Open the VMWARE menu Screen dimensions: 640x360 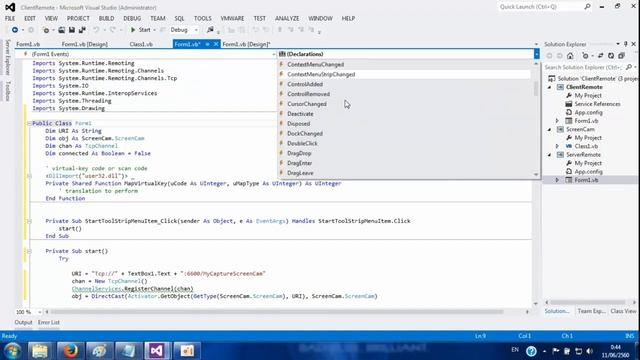[232, 18]
